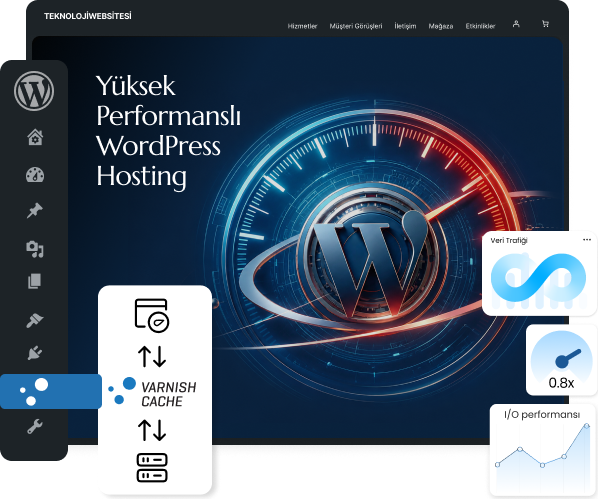598x499 pixels.
Task: Go to Müşteri Görüşleri menu item
Action: pos(356,26)
